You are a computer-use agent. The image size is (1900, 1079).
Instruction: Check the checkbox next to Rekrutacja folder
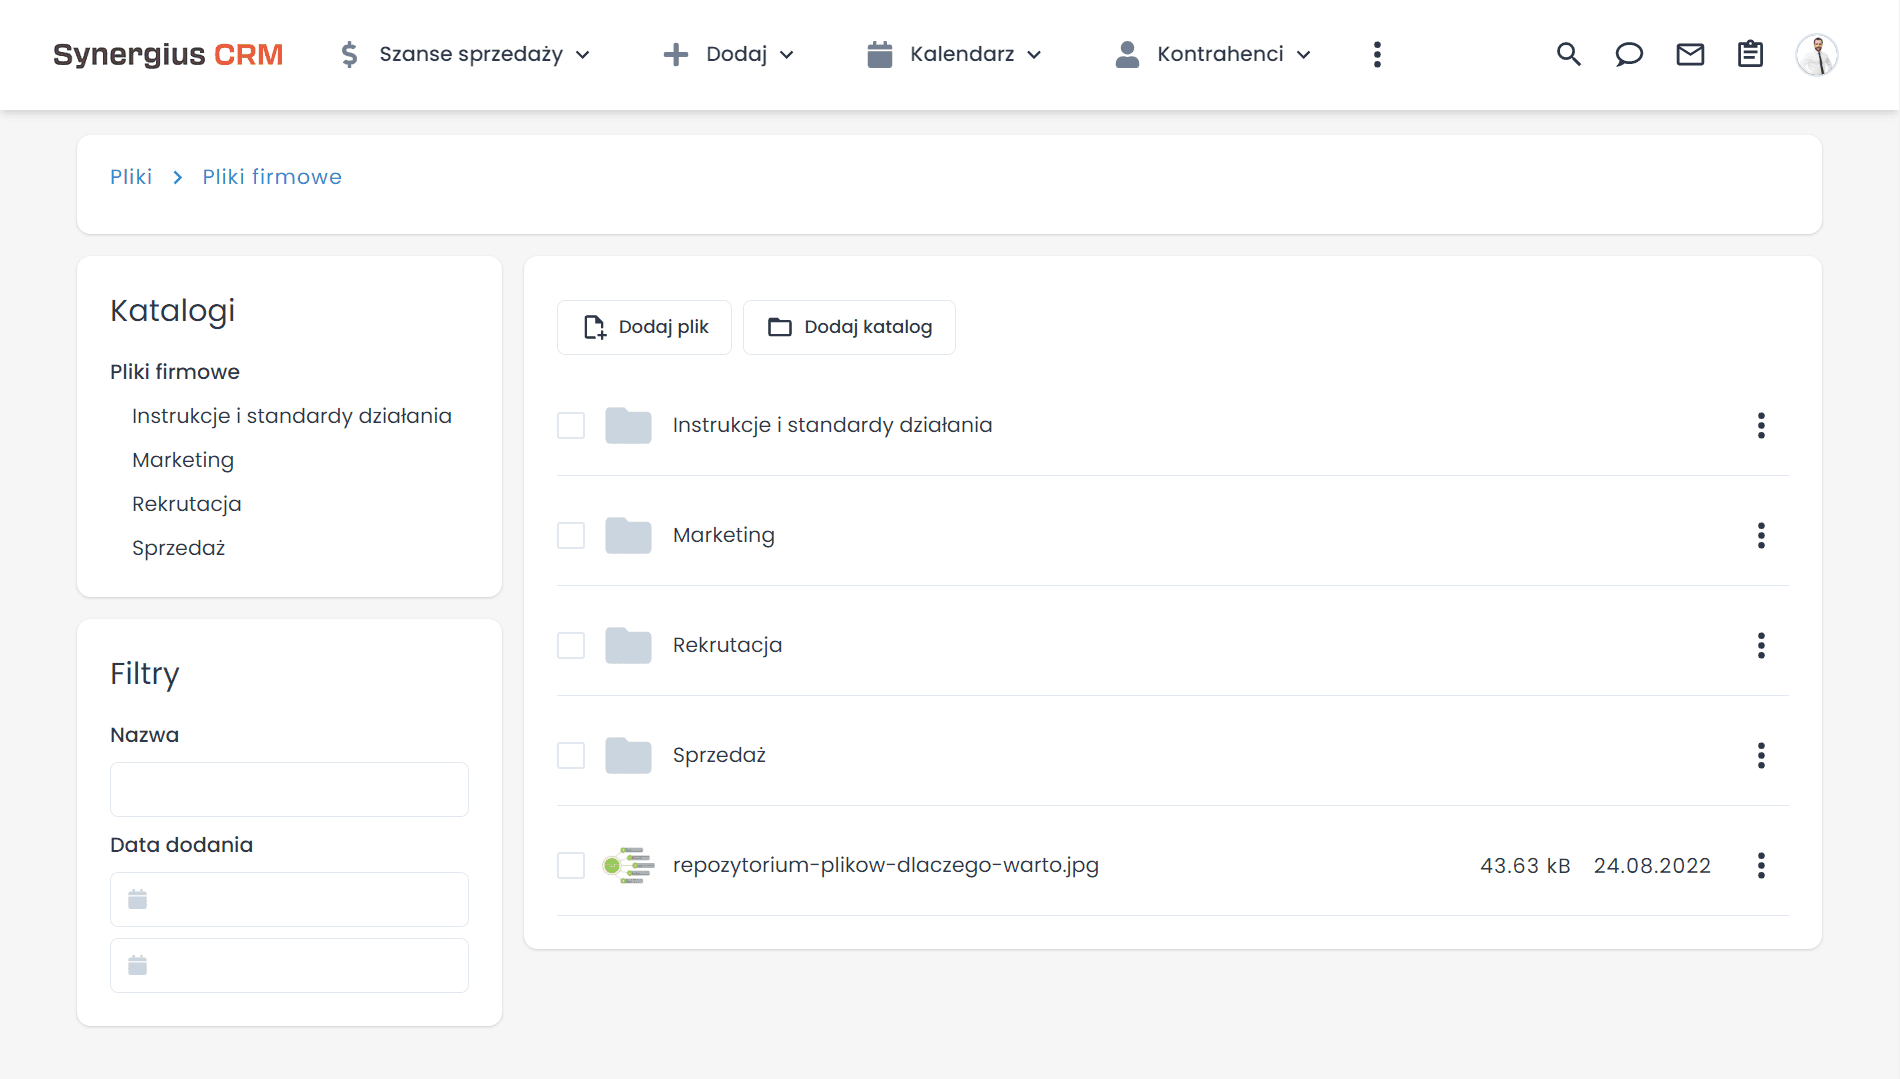570,645
